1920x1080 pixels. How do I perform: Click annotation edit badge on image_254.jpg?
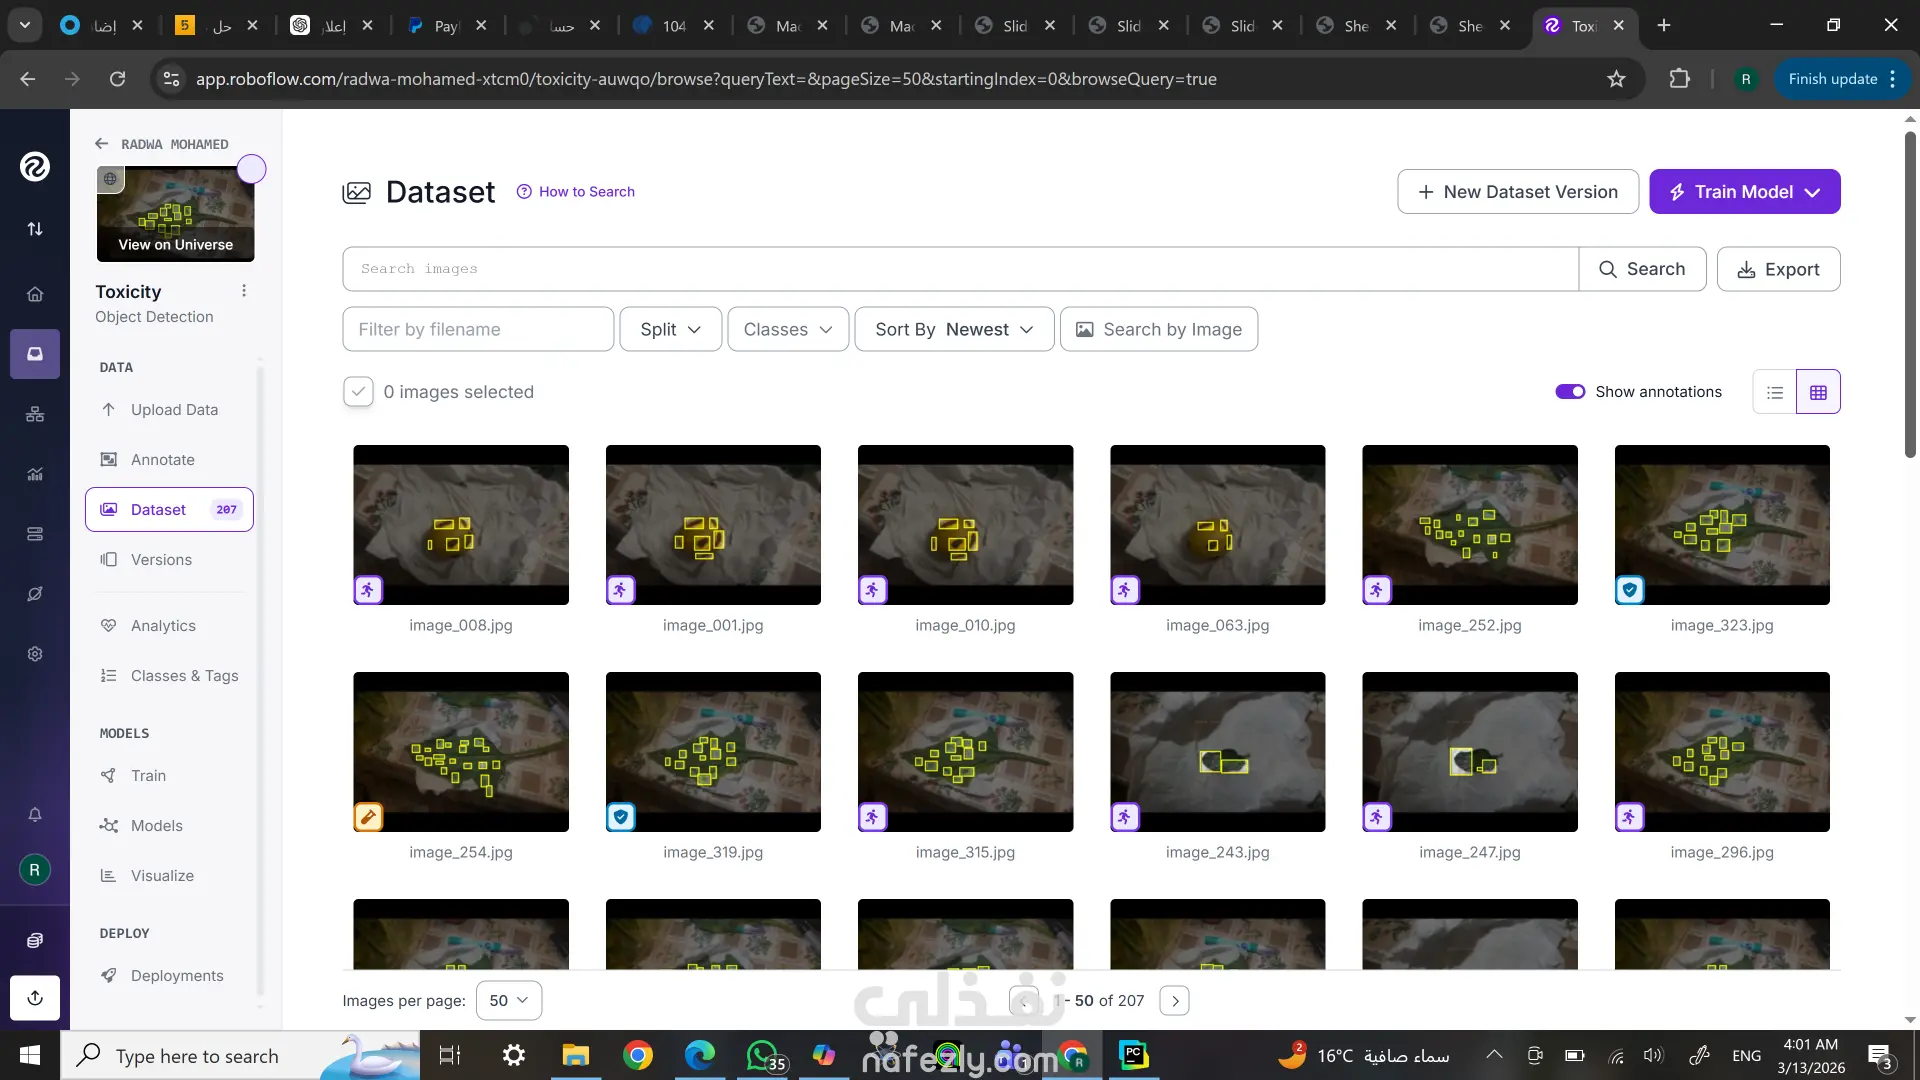(x=368, y=817)
